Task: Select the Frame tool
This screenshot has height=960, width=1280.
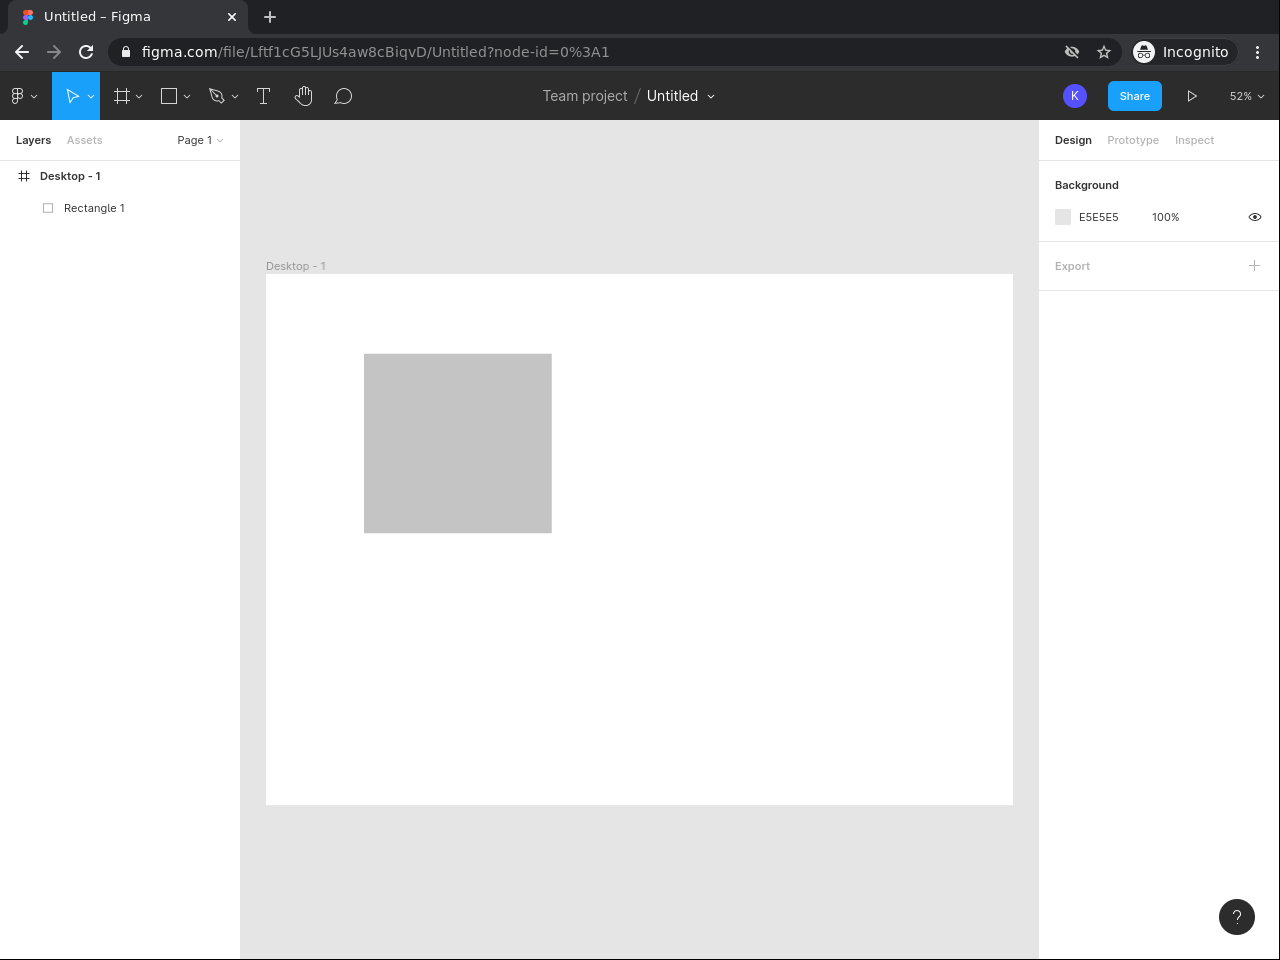Action: click(x=122, y=96)
